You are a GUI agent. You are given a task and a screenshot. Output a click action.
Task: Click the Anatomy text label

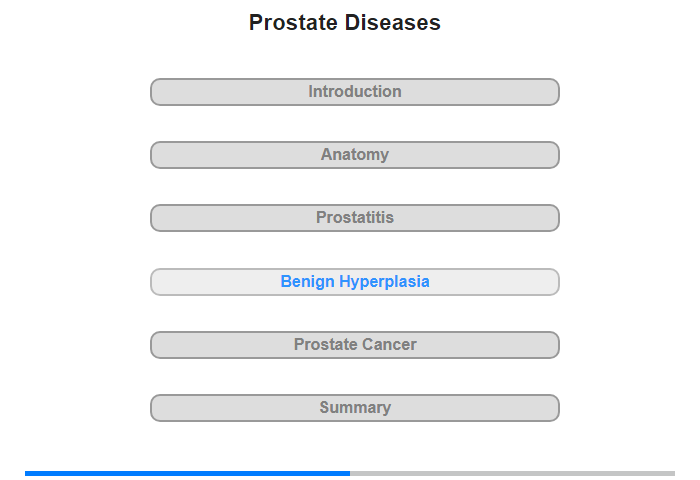(355, 154)
